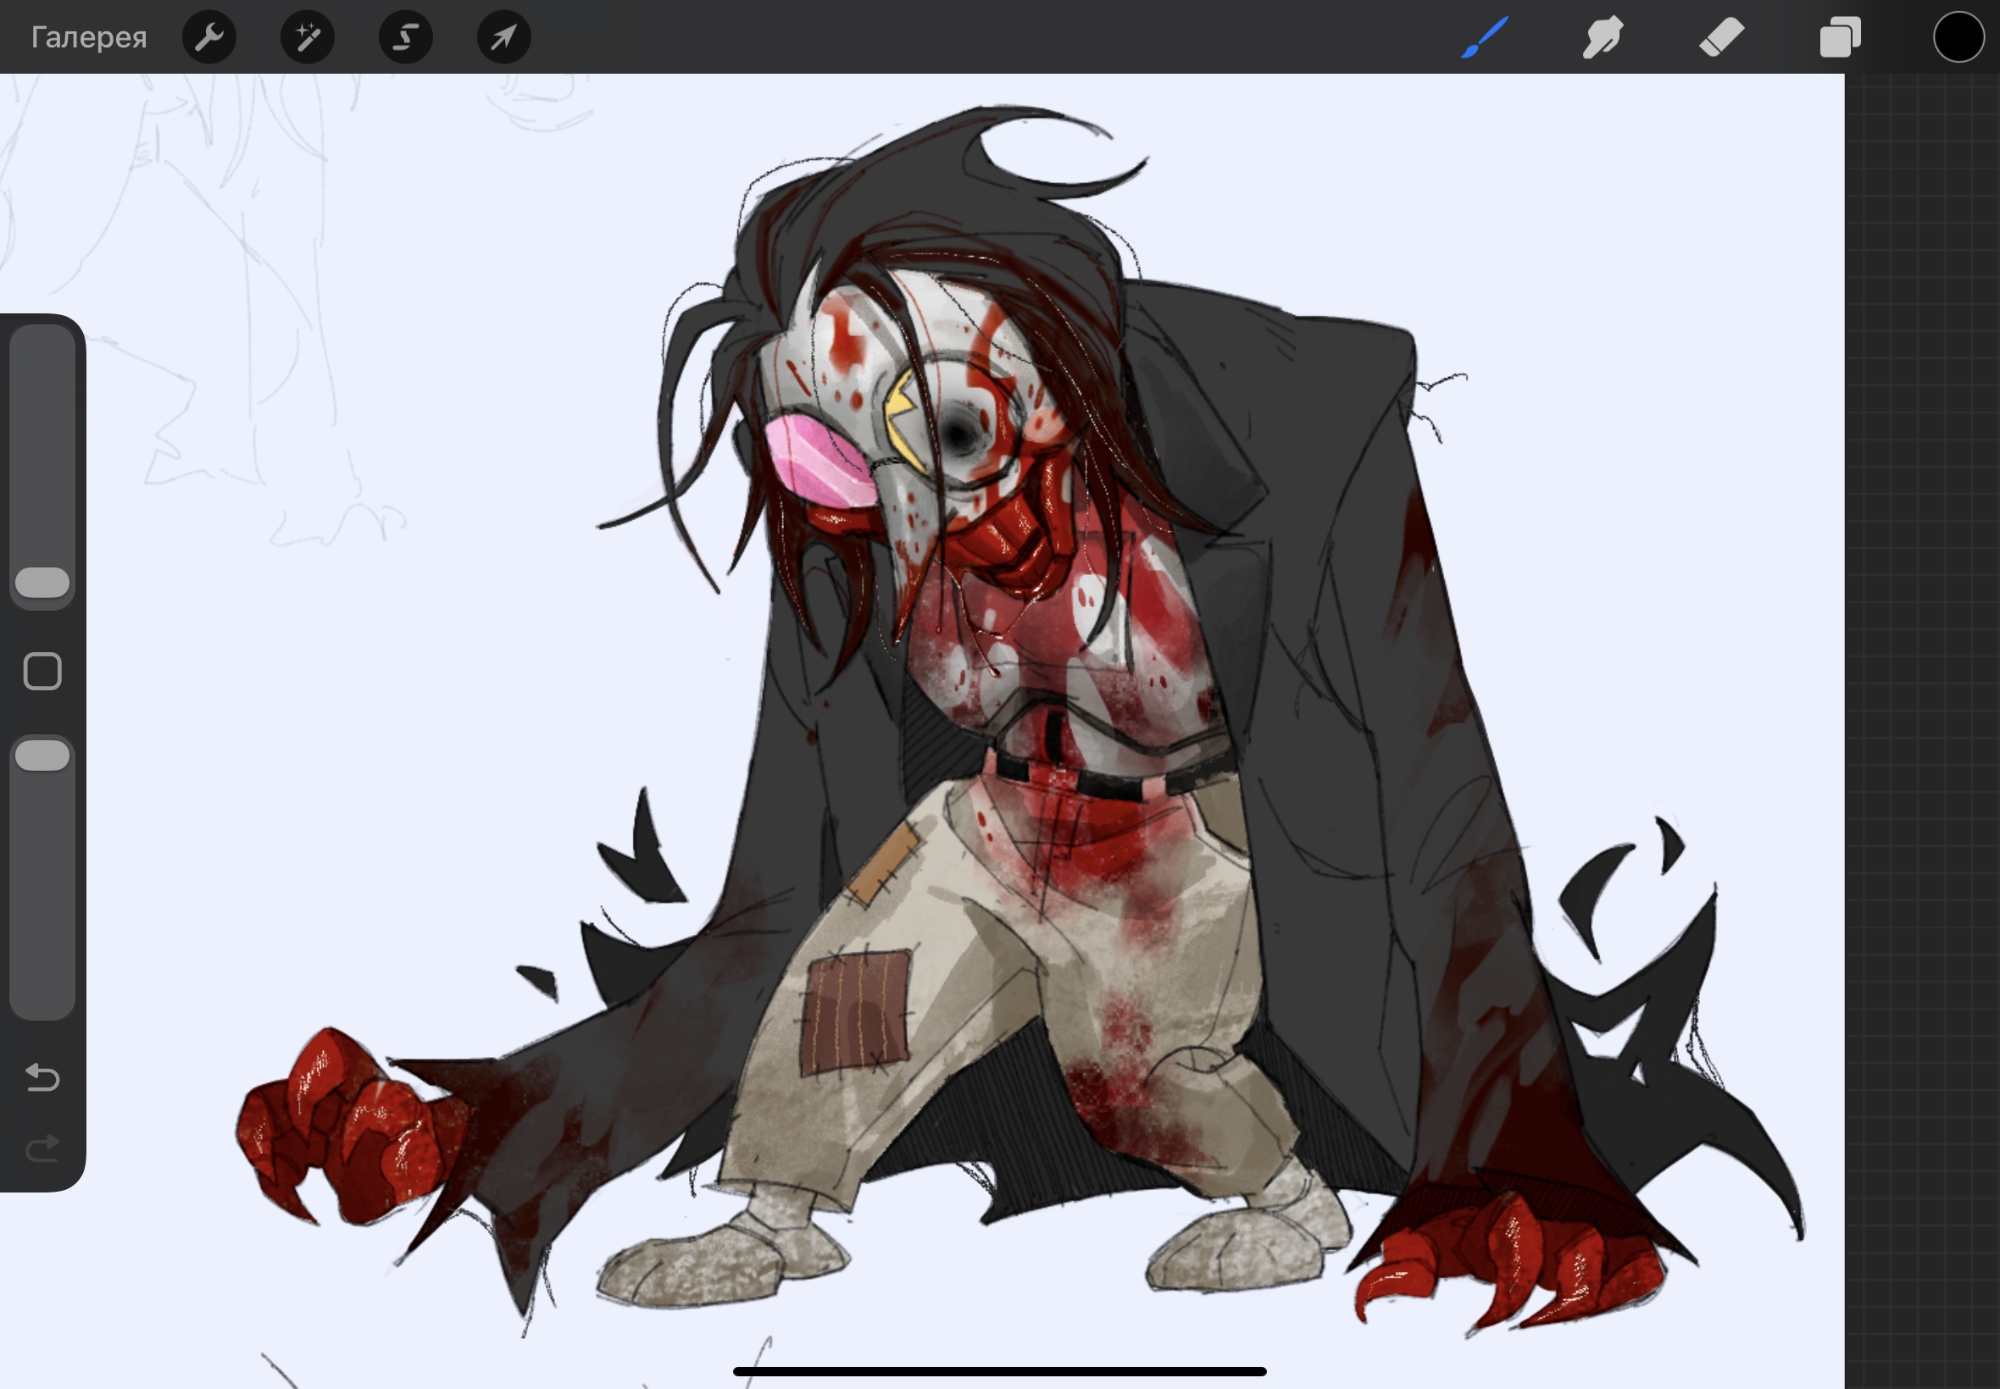Viewport: 2000px width, 1389px height.
Task: Select the Eraser tool
Action: [1721, 38]
